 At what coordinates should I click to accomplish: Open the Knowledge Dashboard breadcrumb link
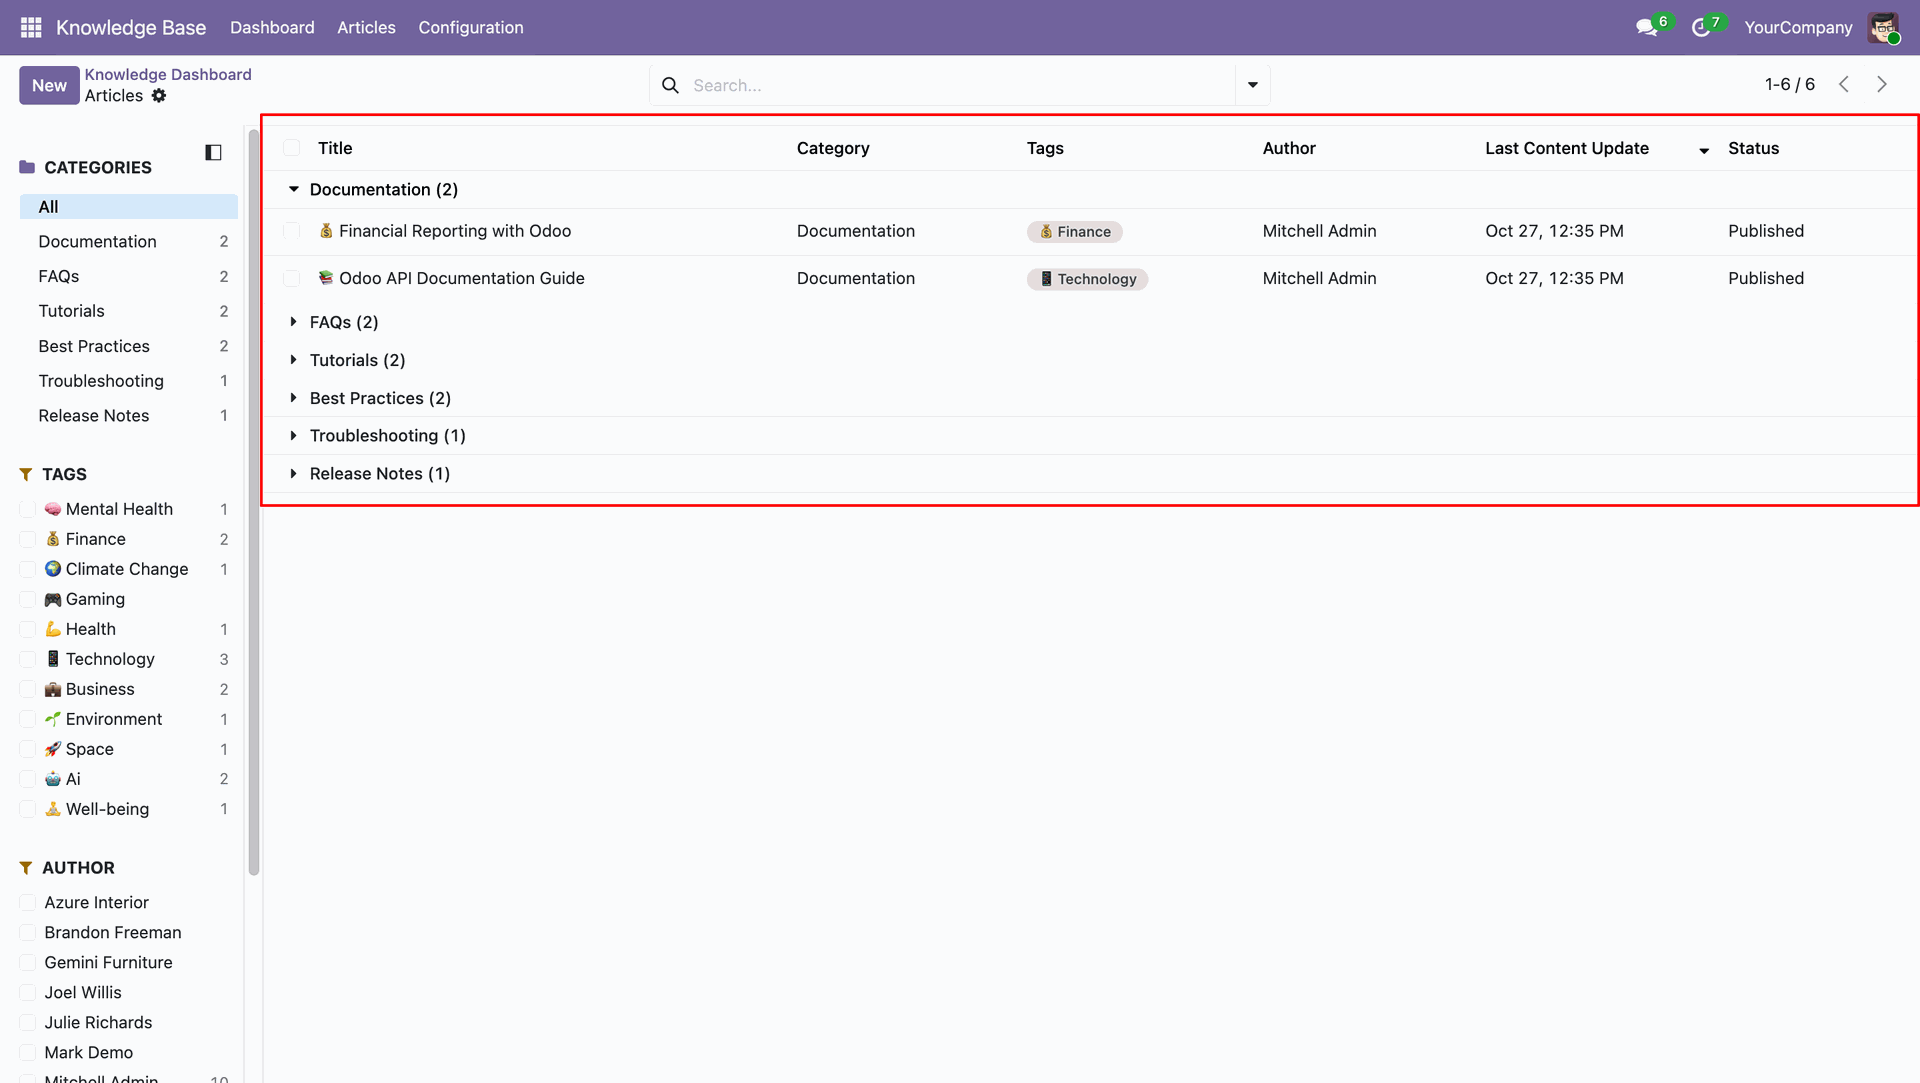coord(168,74)
